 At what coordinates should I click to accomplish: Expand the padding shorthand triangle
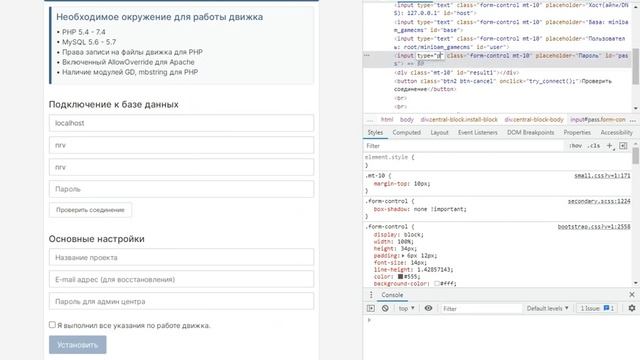pos(403,256)
